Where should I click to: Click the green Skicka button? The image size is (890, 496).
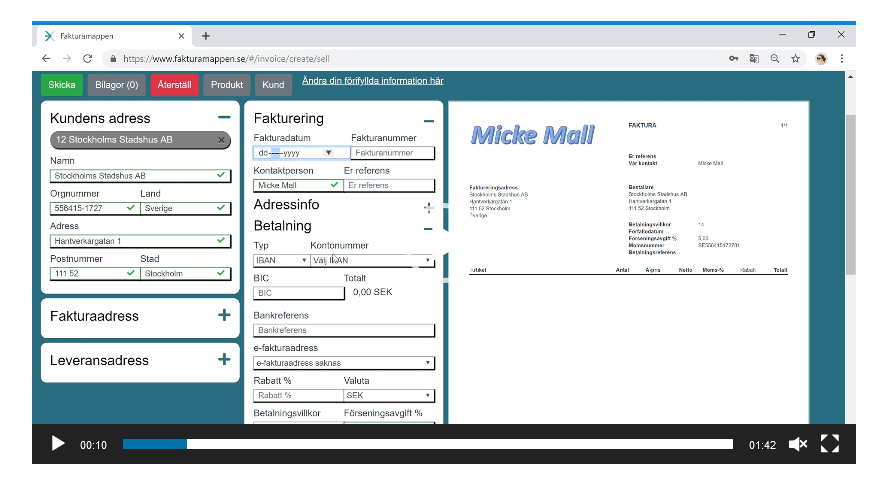click(62, 85)
